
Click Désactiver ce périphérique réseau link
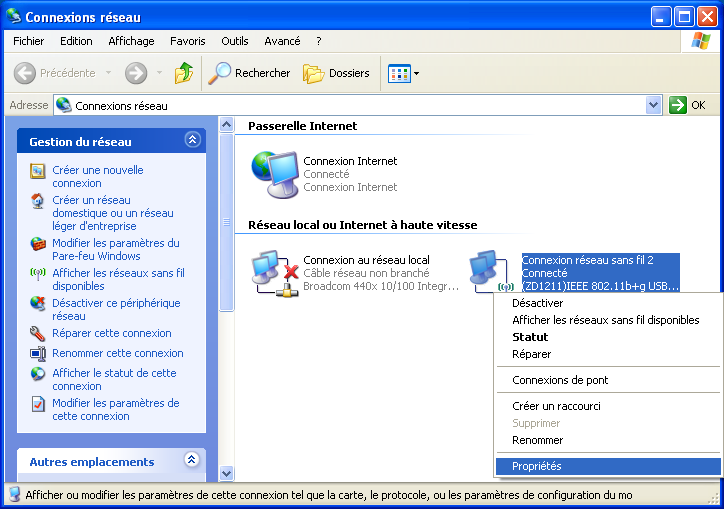click(116, 309)
